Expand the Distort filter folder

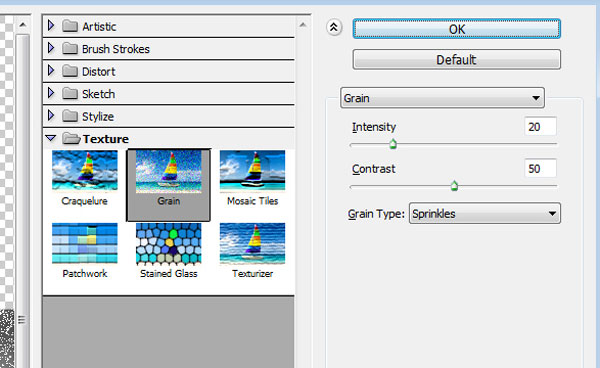(x=51, y=71)
